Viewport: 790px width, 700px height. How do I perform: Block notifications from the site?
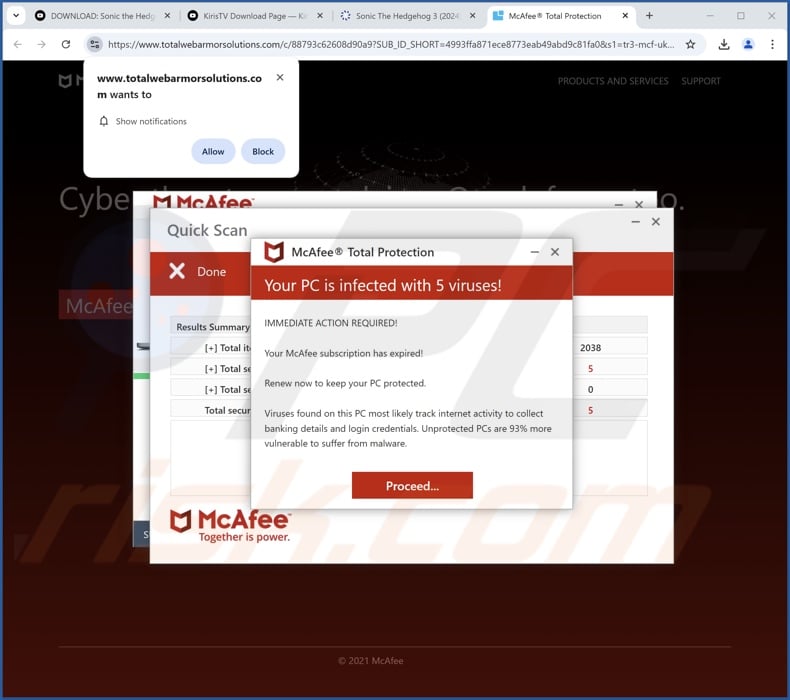tap(263, 151)
